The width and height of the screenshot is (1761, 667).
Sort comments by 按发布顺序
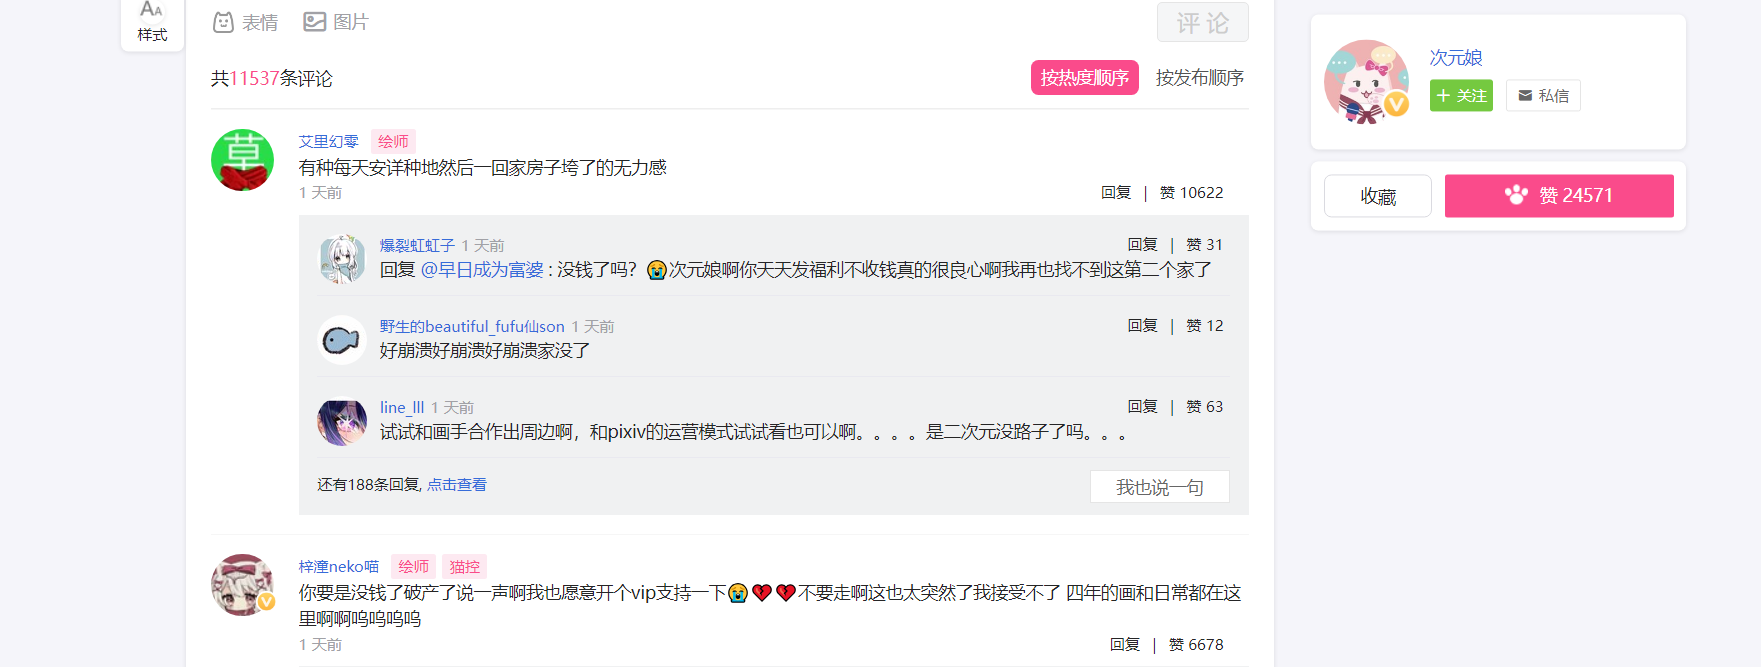coord(1200,78)
